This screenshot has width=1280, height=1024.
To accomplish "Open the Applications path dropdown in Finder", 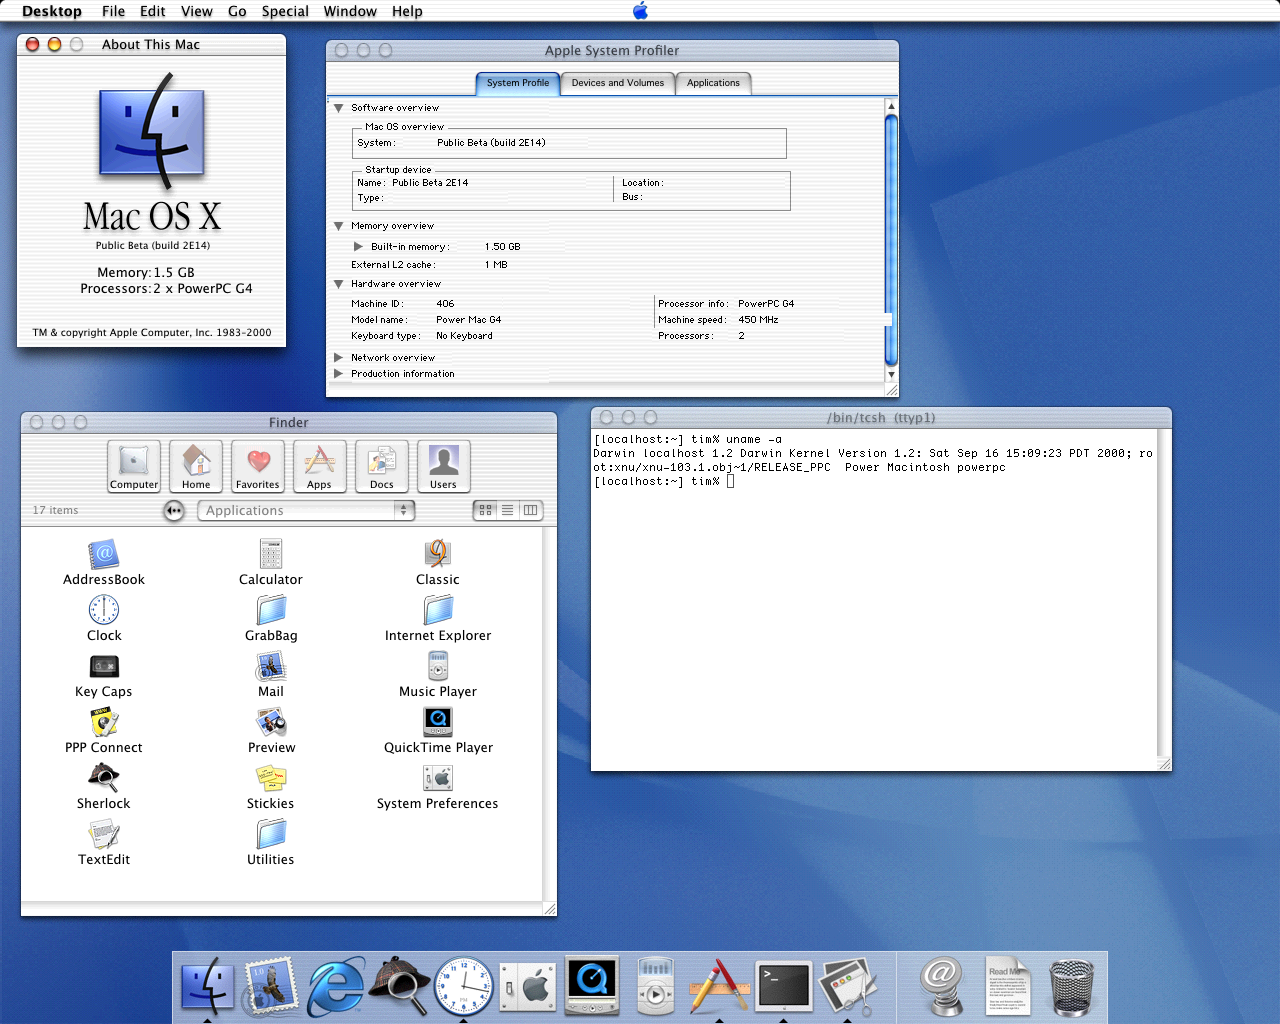I will [306, 510].
